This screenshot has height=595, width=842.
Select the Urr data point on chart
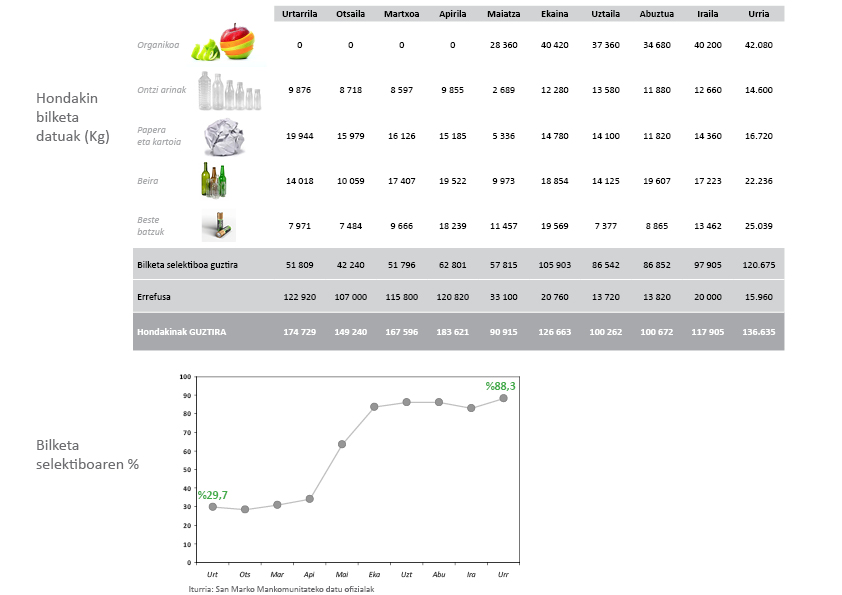(x=503, y=398)
